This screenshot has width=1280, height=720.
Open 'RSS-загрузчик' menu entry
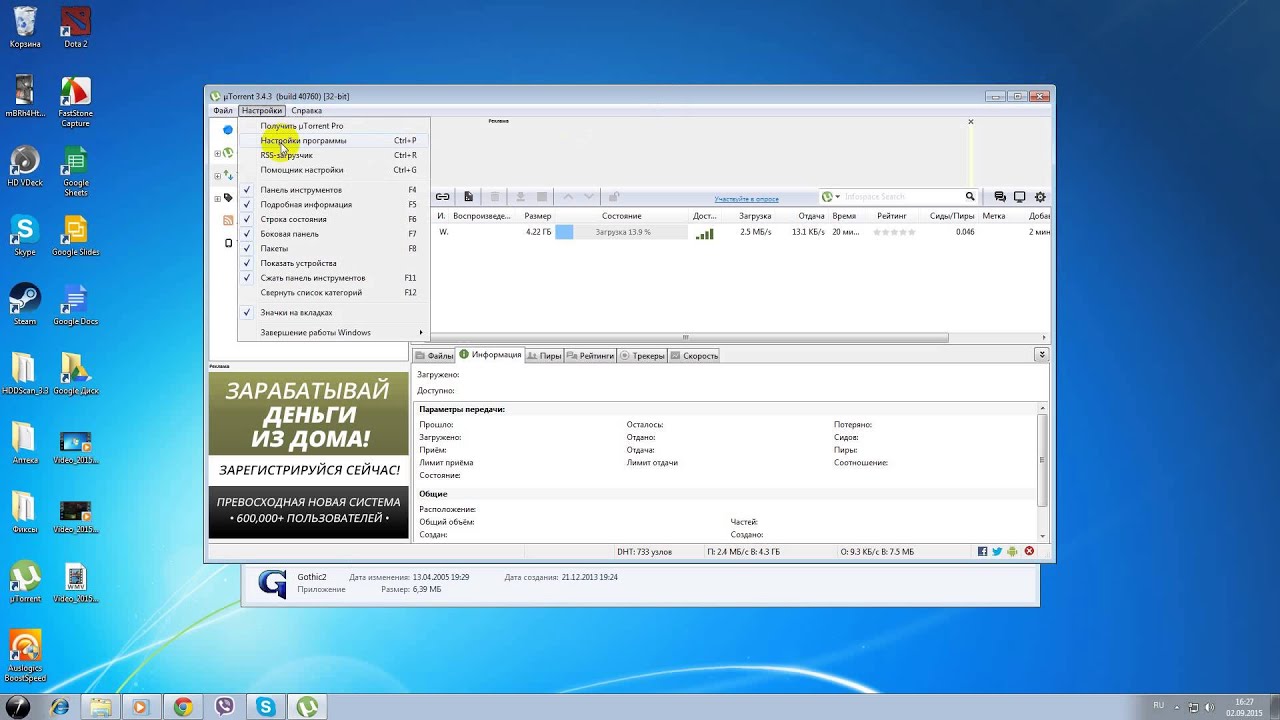(333, 155)
